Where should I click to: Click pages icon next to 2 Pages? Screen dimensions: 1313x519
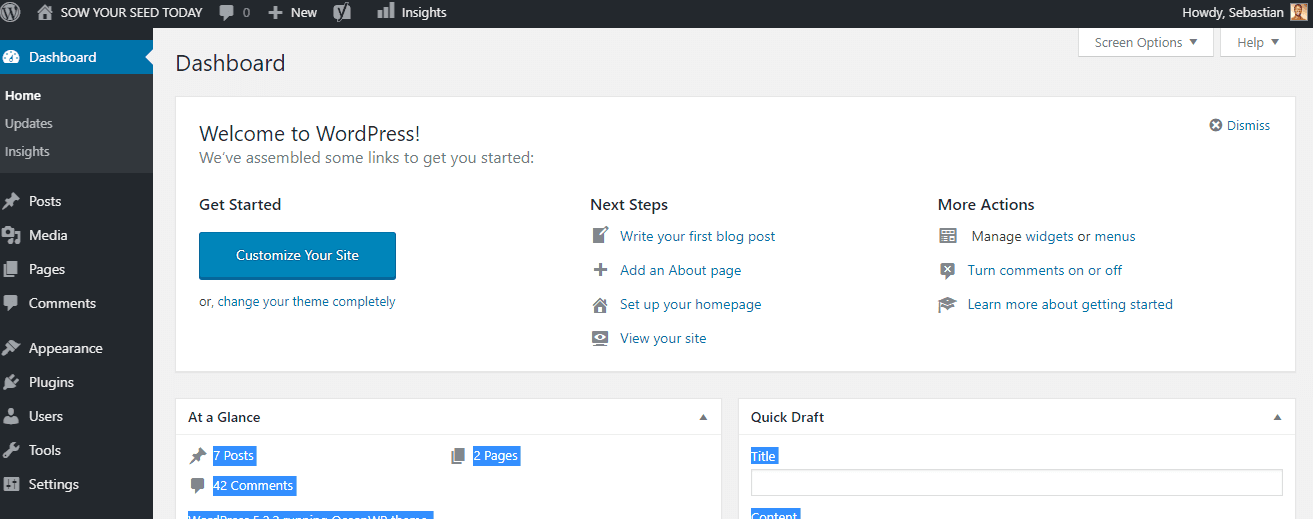point(458,456)
